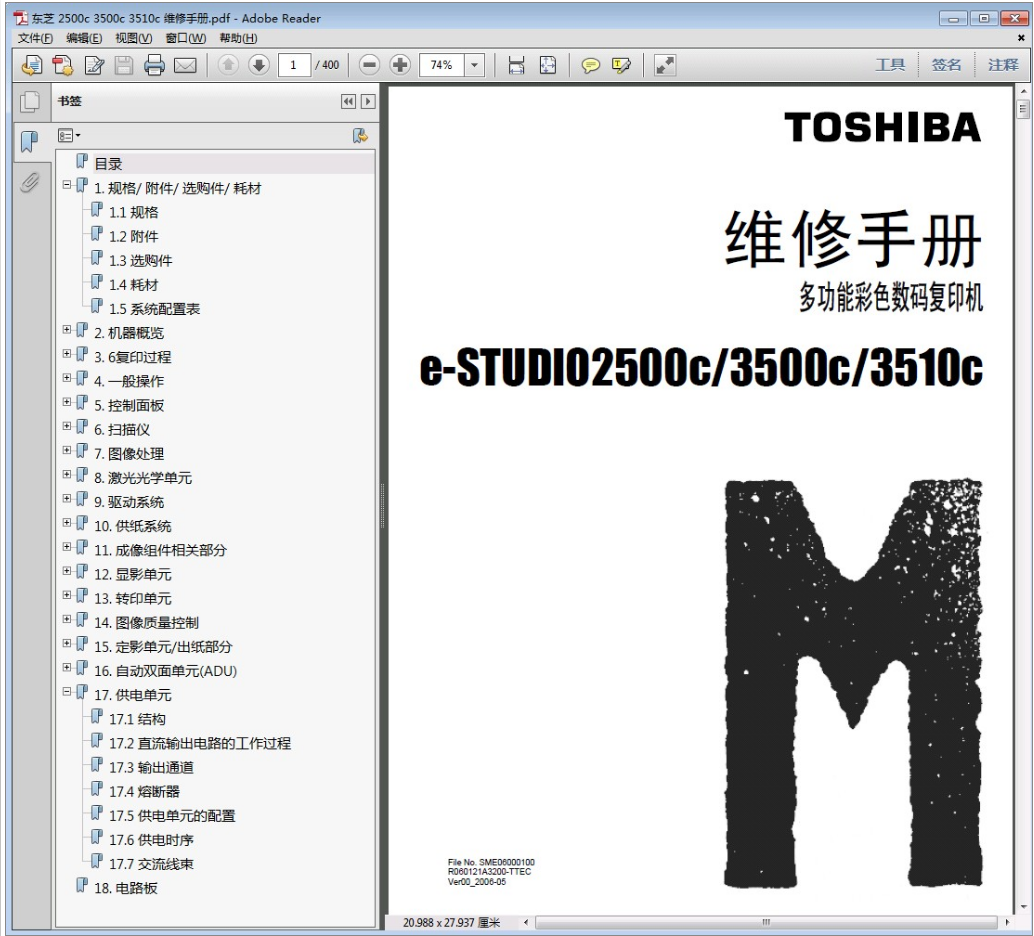
Task: Expand bookmark 2. 机器概览
Action: point(67,329)
